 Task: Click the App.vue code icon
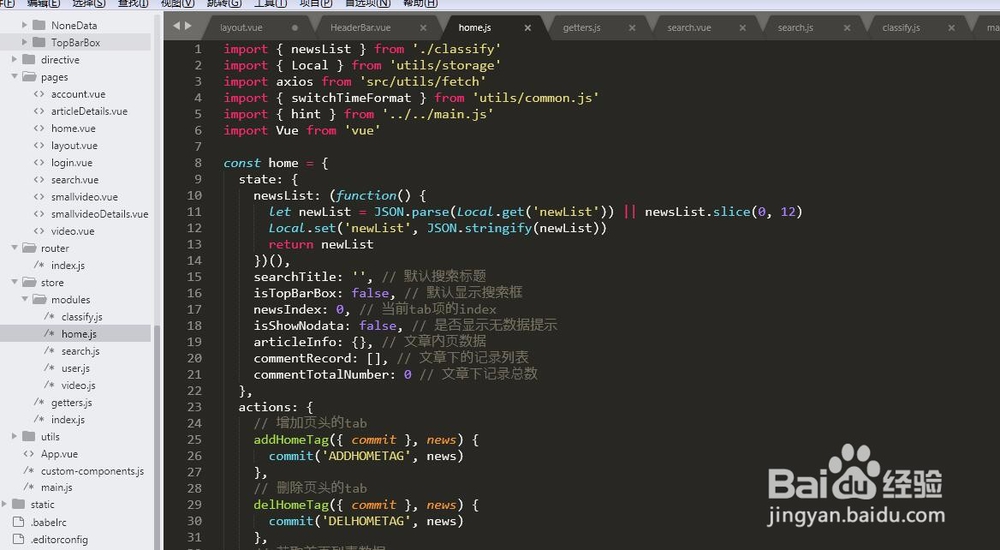[29, 454]
